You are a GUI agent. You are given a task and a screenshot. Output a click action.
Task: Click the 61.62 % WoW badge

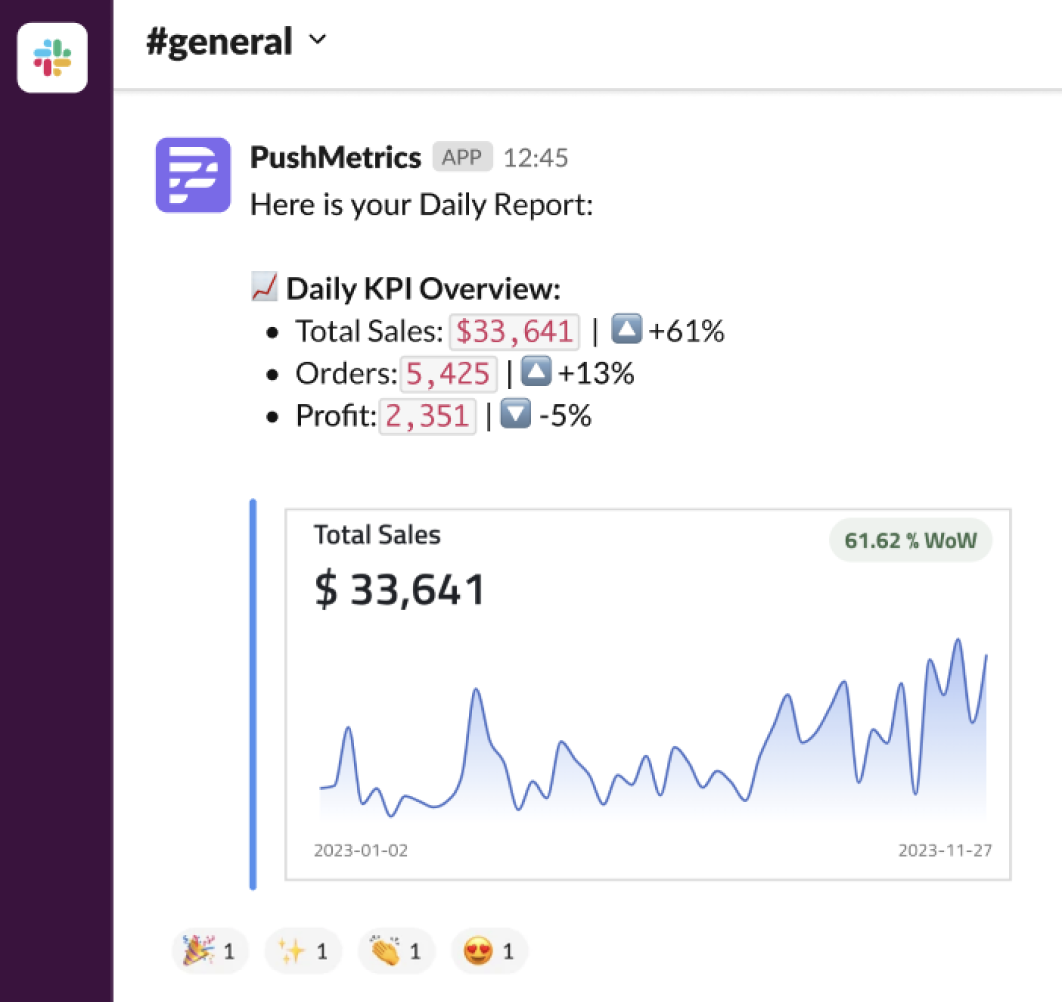pyautogui.click(x=910, y=540)
